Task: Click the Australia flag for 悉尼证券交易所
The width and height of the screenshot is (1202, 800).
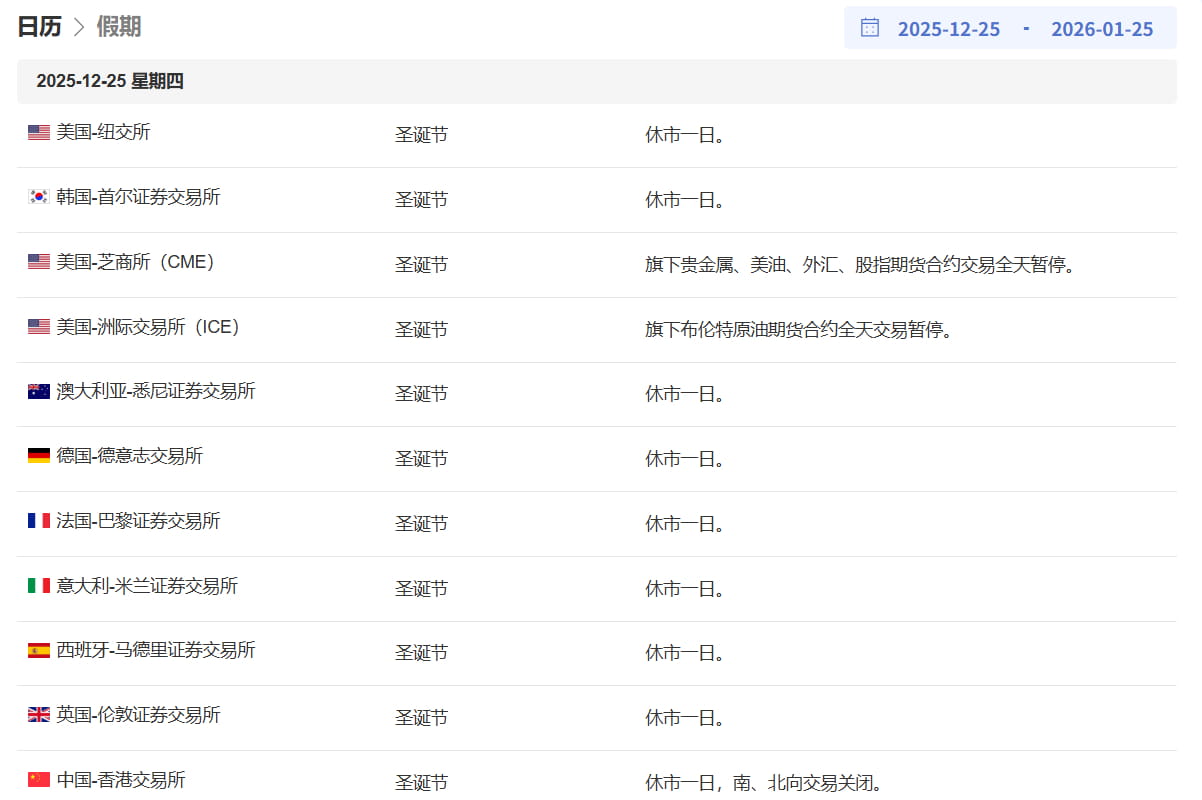Action: [39, 391]
